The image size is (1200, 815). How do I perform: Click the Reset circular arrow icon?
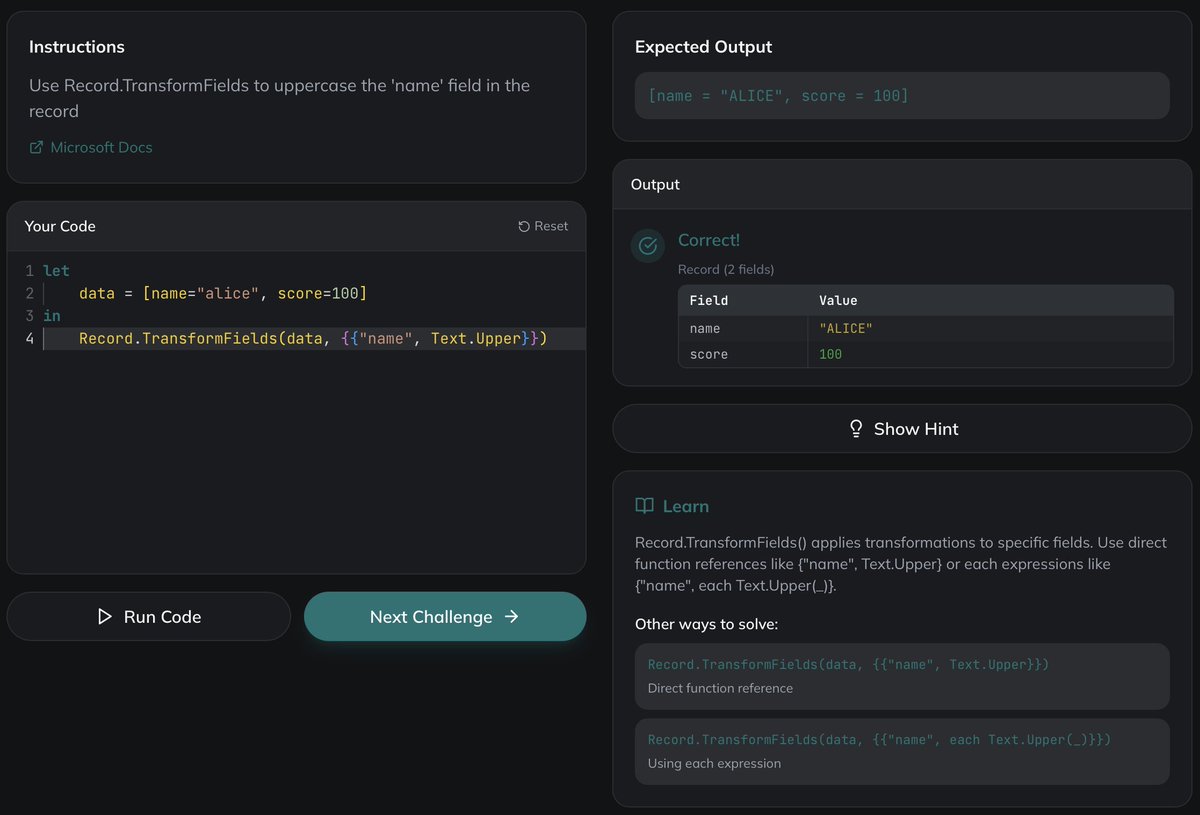tap(524, 226)
